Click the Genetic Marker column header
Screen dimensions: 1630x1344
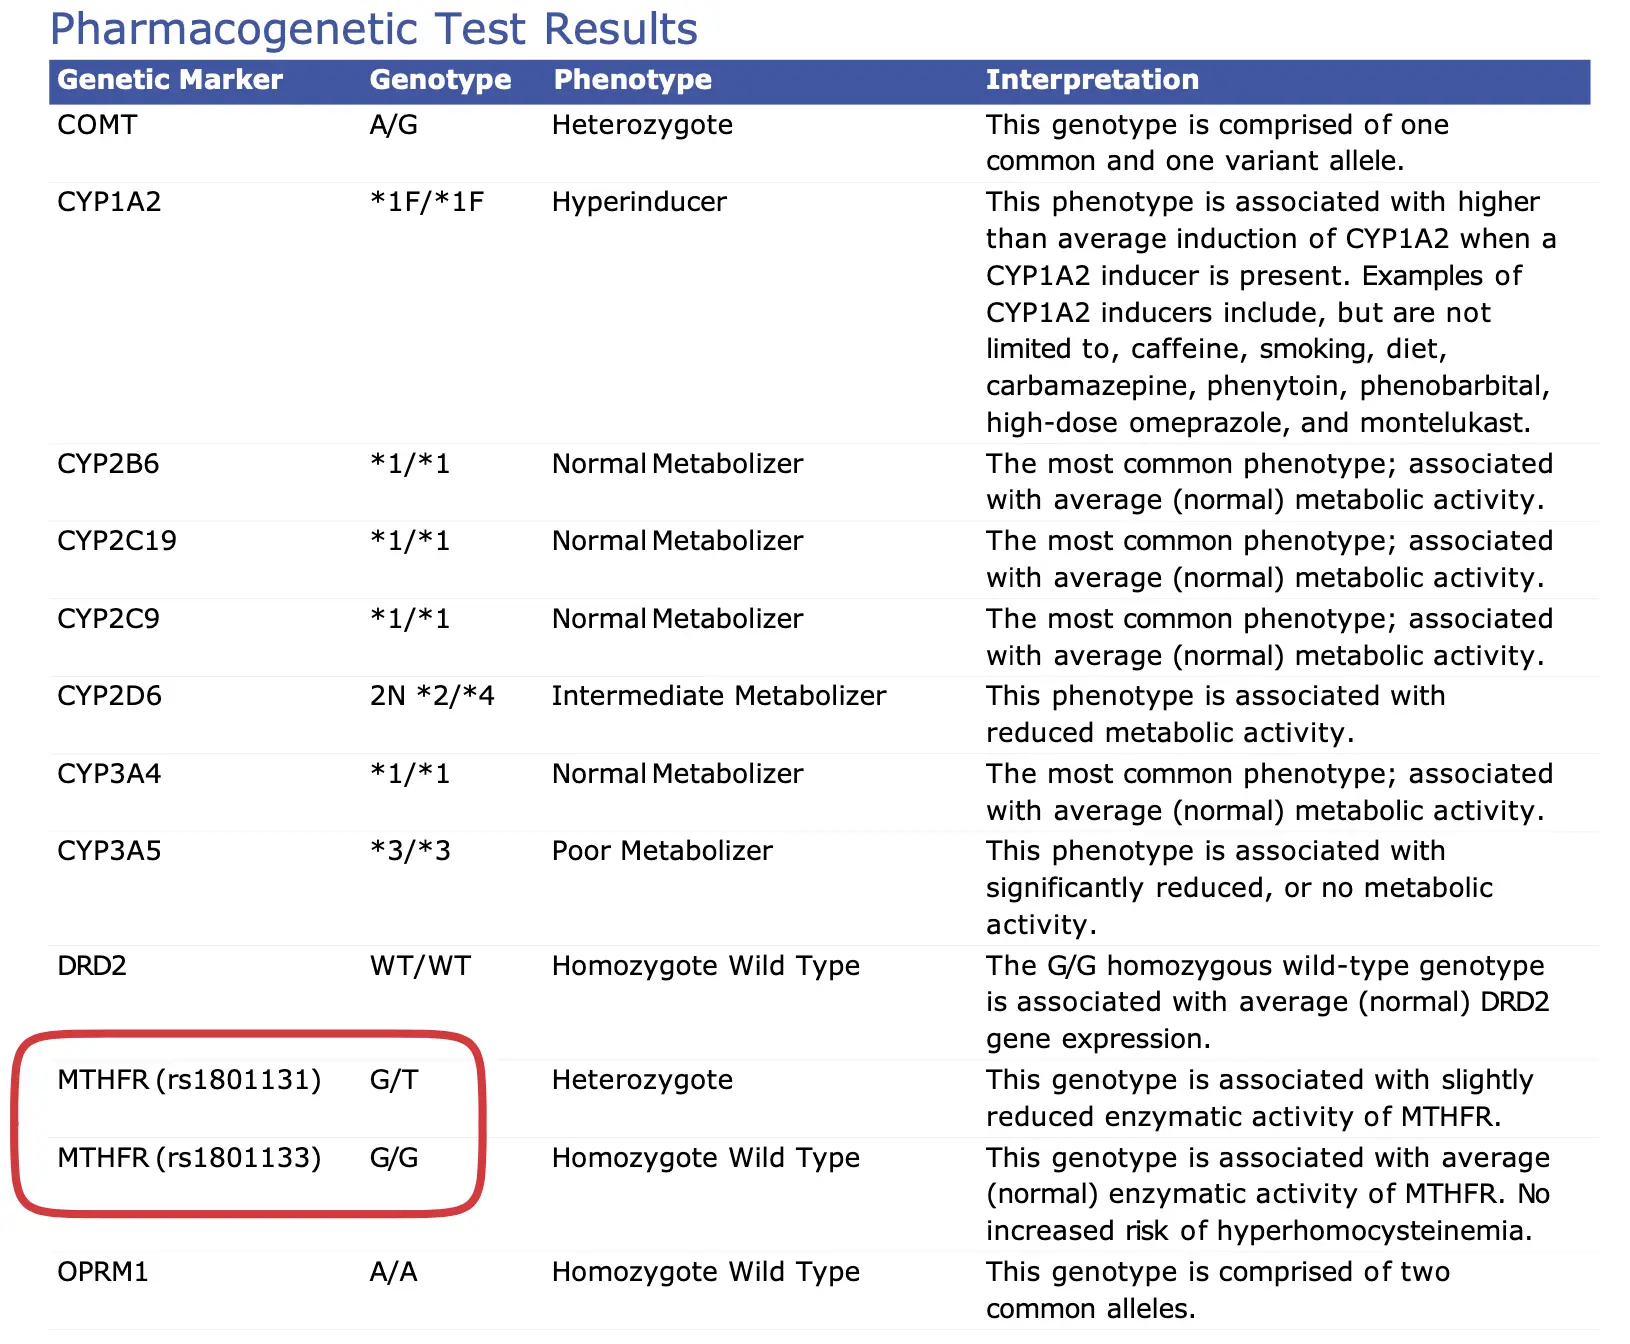(x=170, y=80)
